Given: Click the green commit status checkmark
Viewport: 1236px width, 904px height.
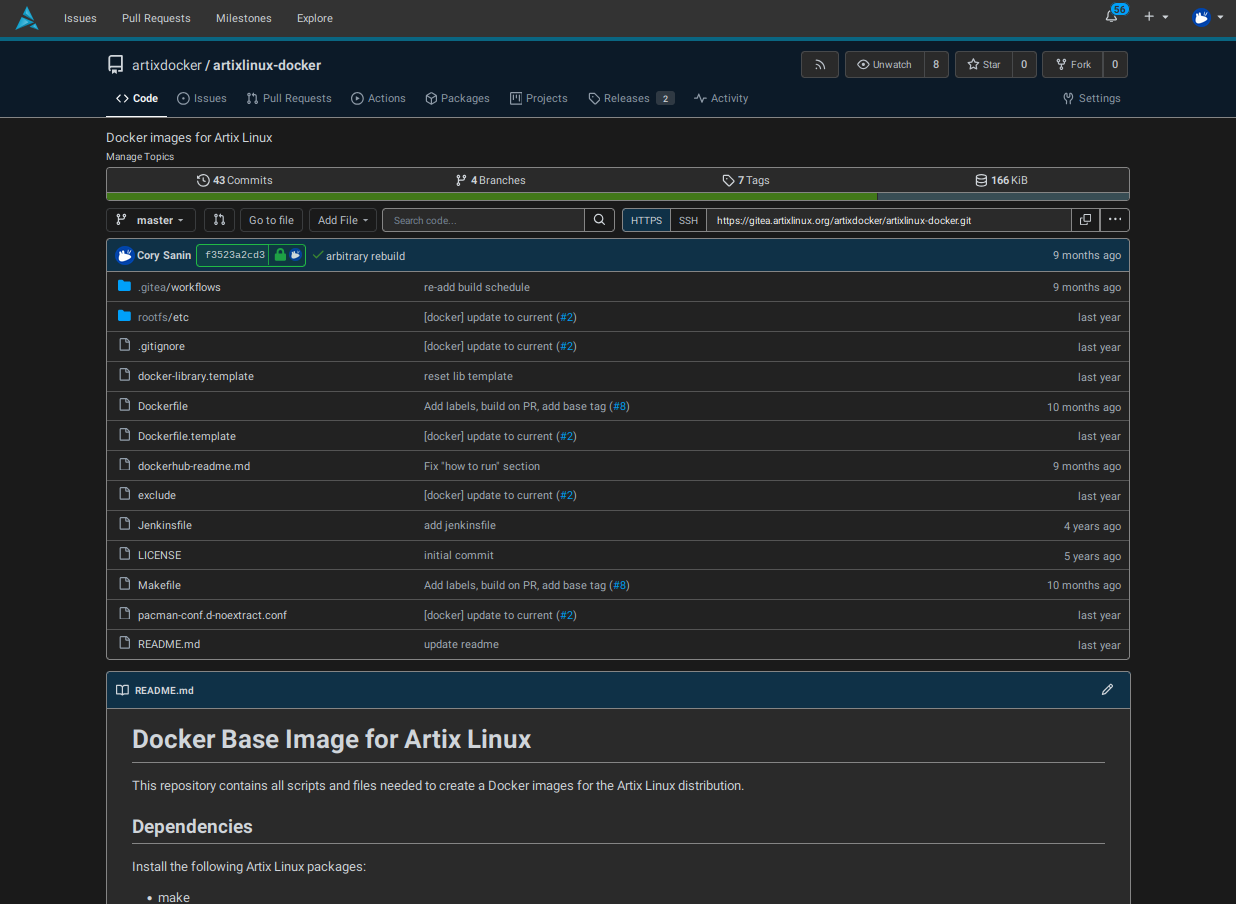Looking at the screenshot, I should [x=318, y=256].
